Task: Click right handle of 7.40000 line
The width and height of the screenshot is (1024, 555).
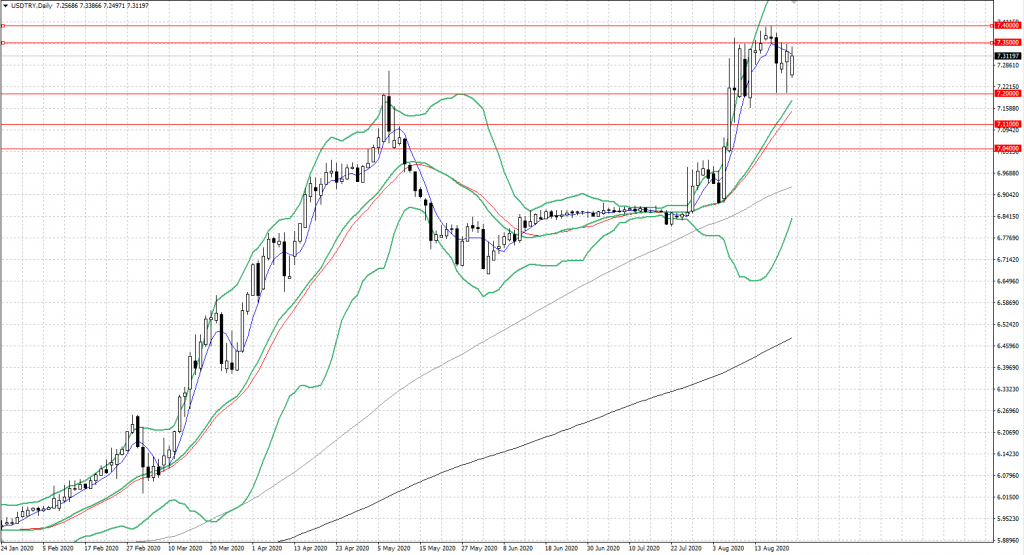Action: point(991,25)
